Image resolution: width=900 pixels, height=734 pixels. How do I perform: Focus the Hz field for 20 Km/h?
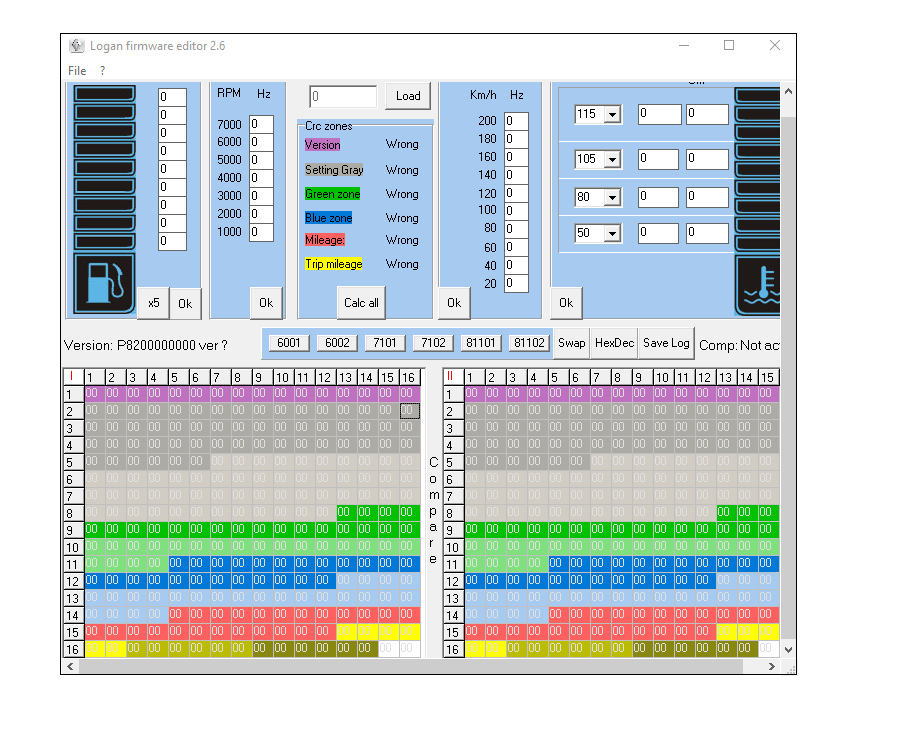(516, 283)
